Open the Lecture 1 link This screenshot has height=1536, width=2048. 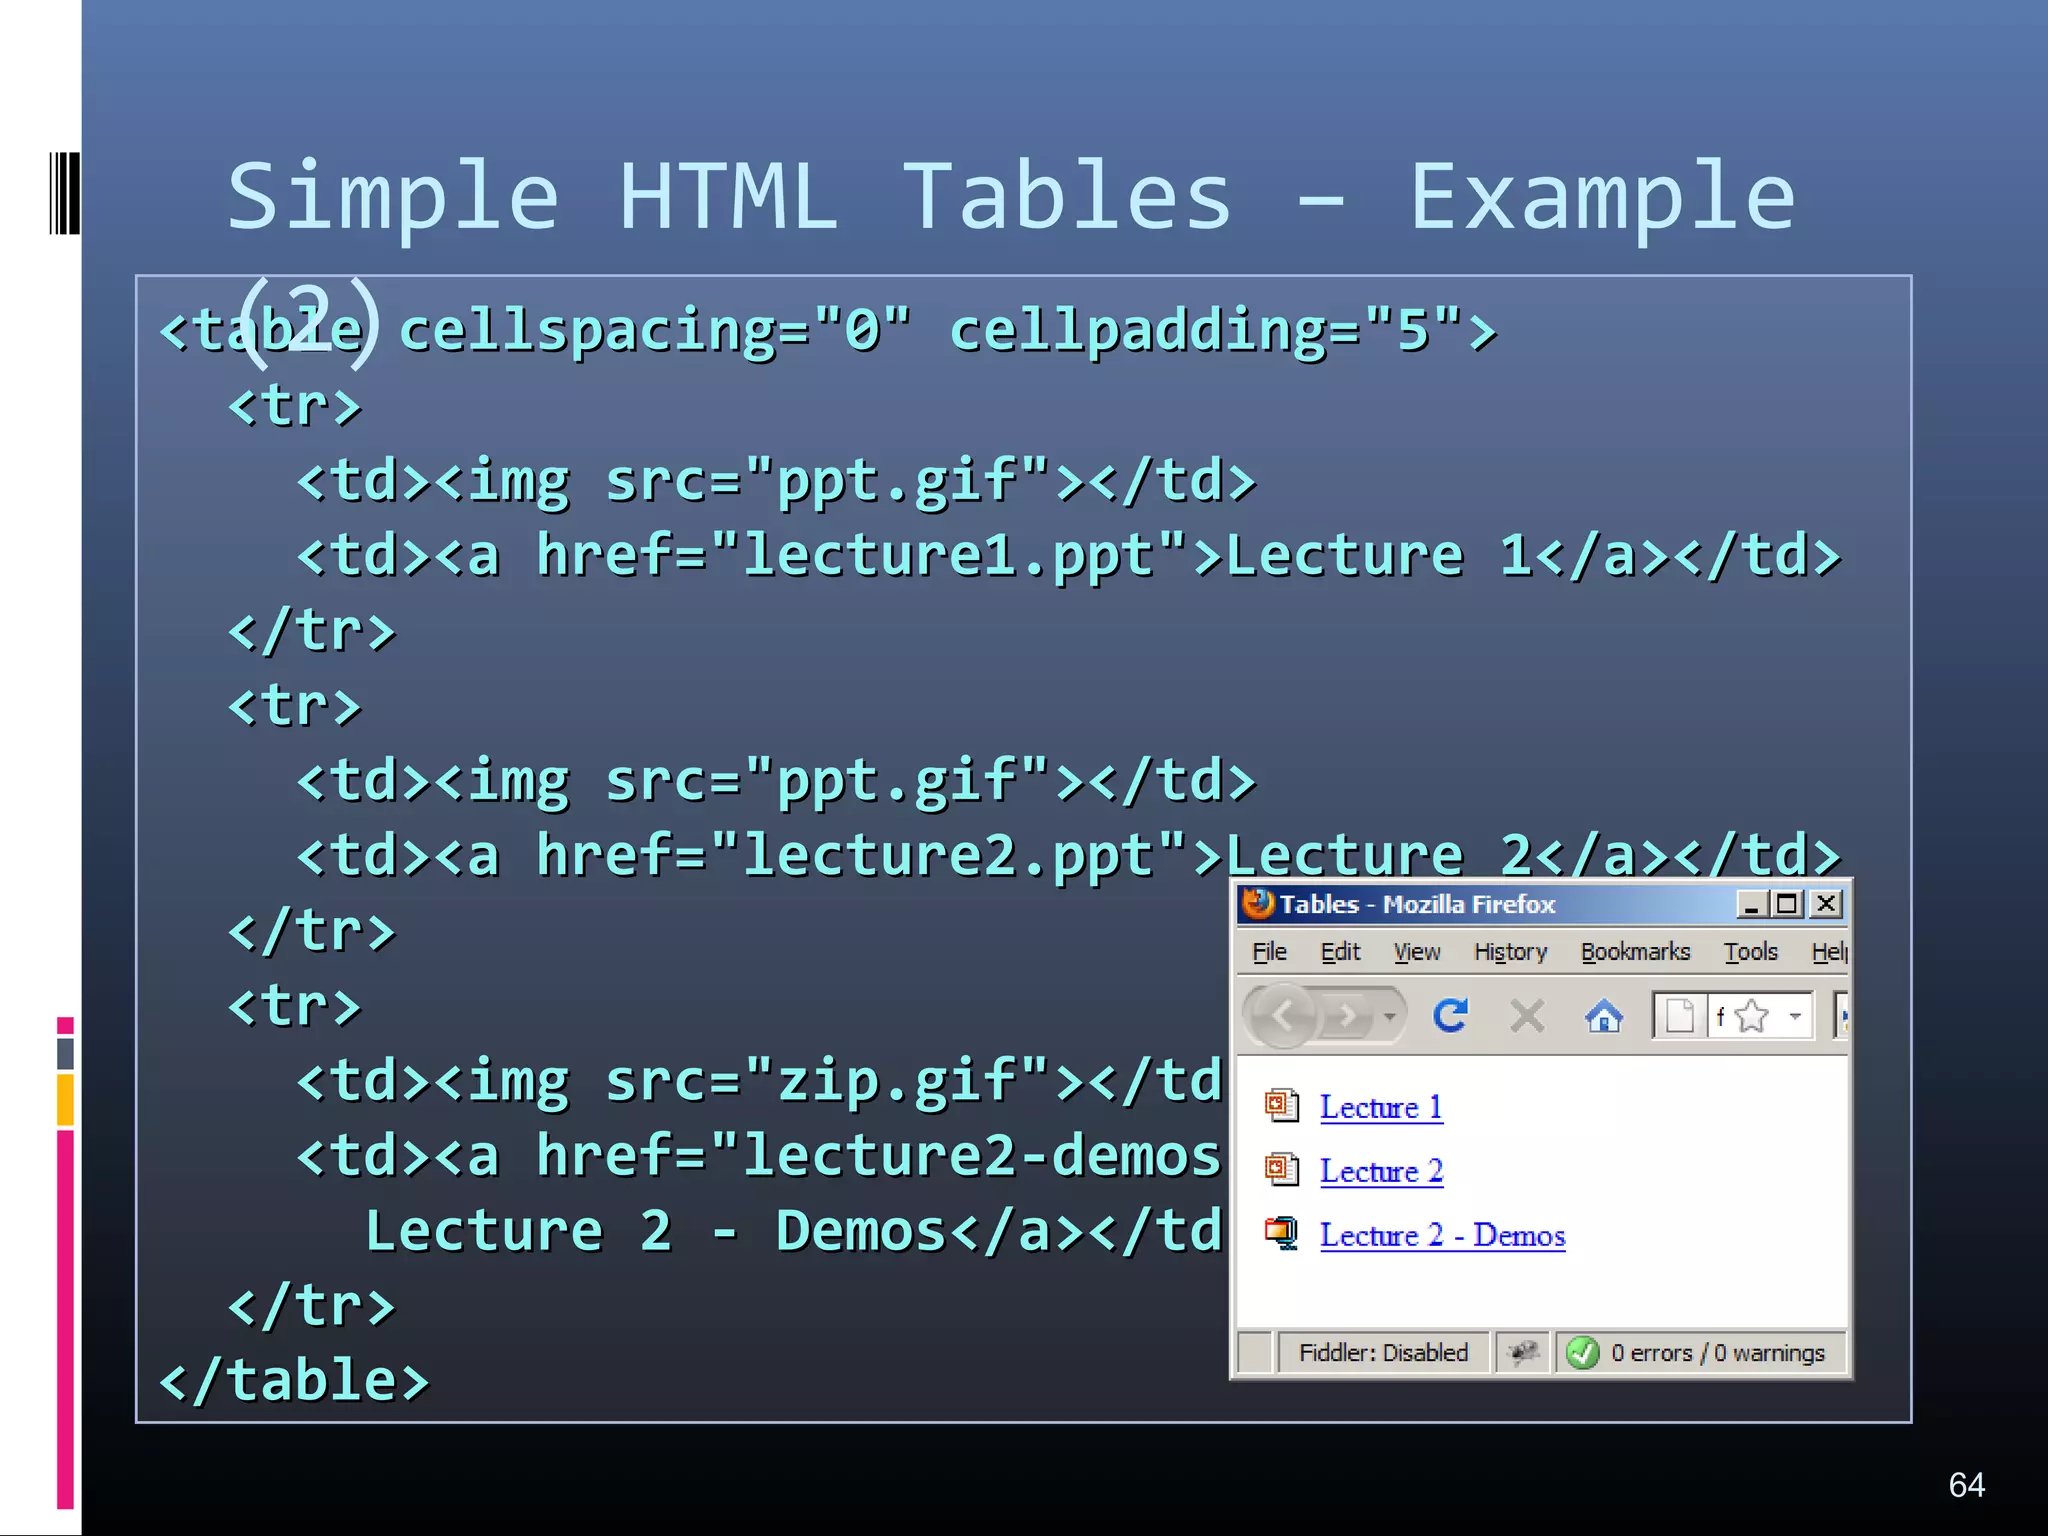[1381, 1108]
